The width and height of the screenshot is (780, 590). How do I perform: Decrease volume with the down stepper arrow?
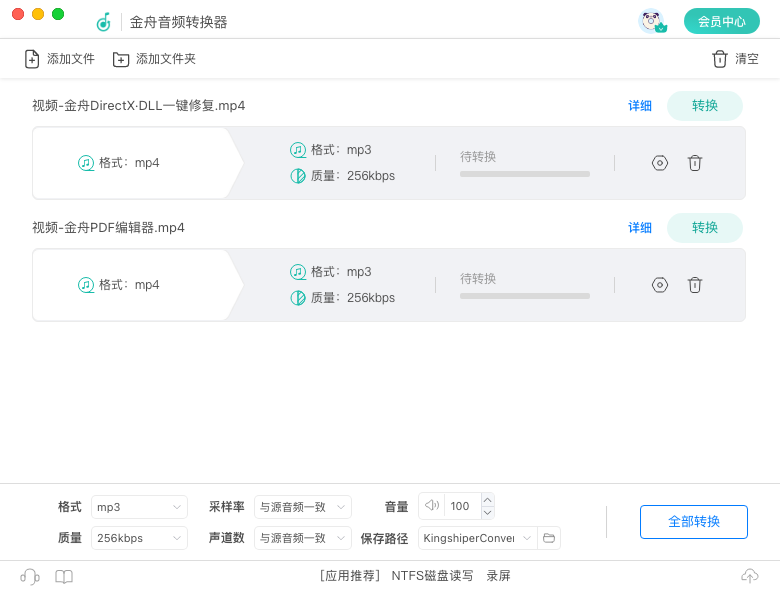pos(488,512)
